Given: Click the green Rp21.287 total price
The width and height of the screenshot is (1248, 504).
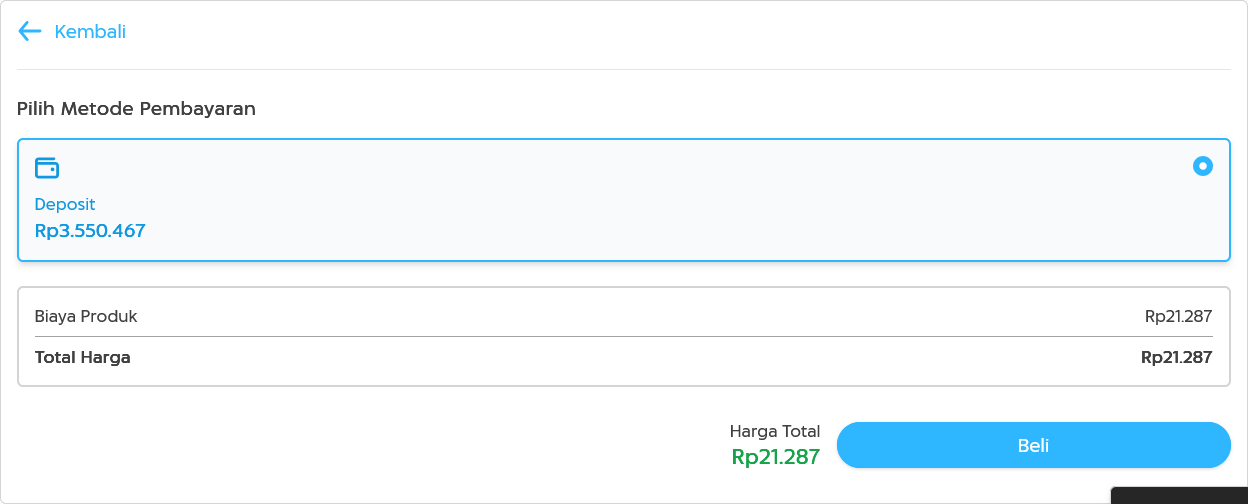Looking at the screenshot, I should point(775,457).
